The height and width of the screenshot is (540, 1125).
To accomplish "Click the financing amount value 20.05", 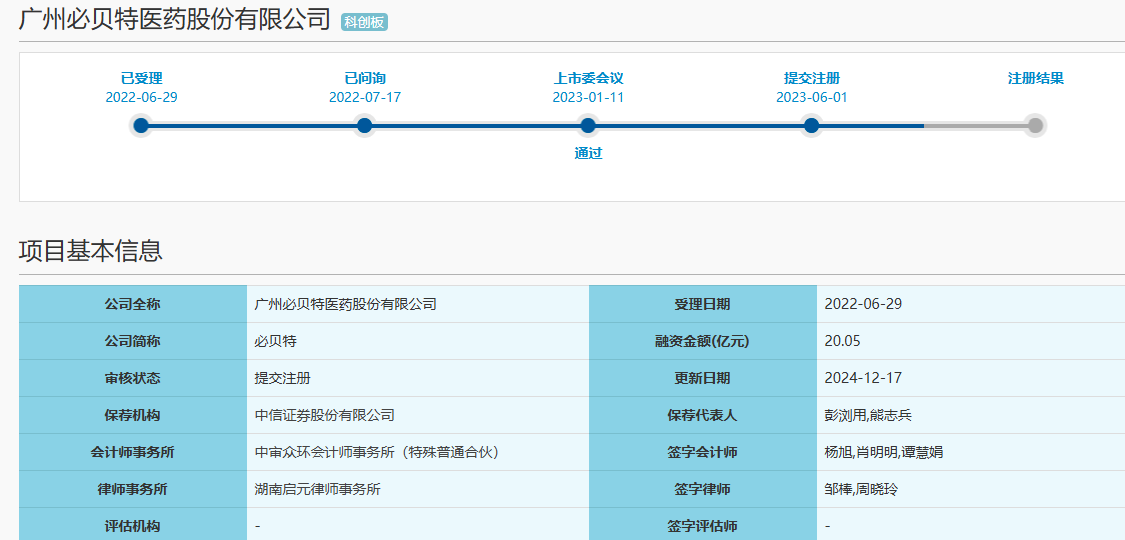I will pos(842,341).
